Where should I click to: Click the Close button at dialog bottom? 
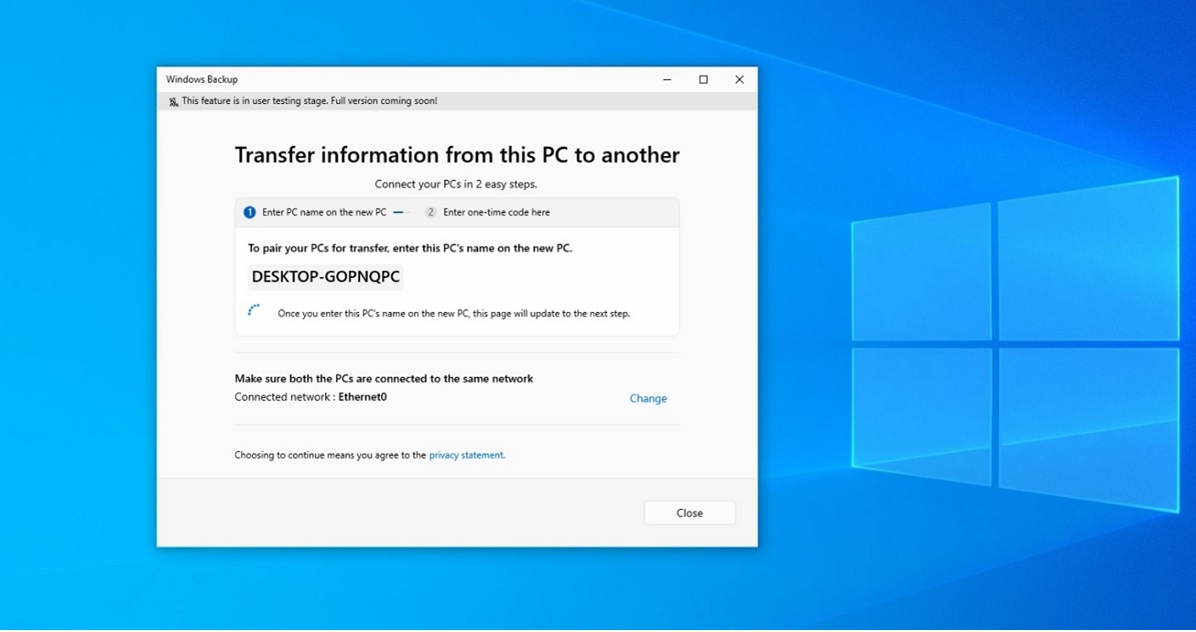tap(690, 513)
